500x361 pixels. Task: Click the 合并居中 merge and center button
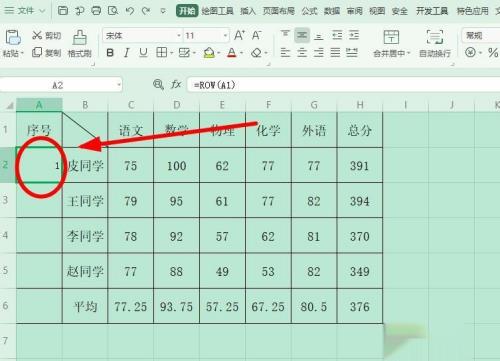pyautogui.click(x=391, y=43)
